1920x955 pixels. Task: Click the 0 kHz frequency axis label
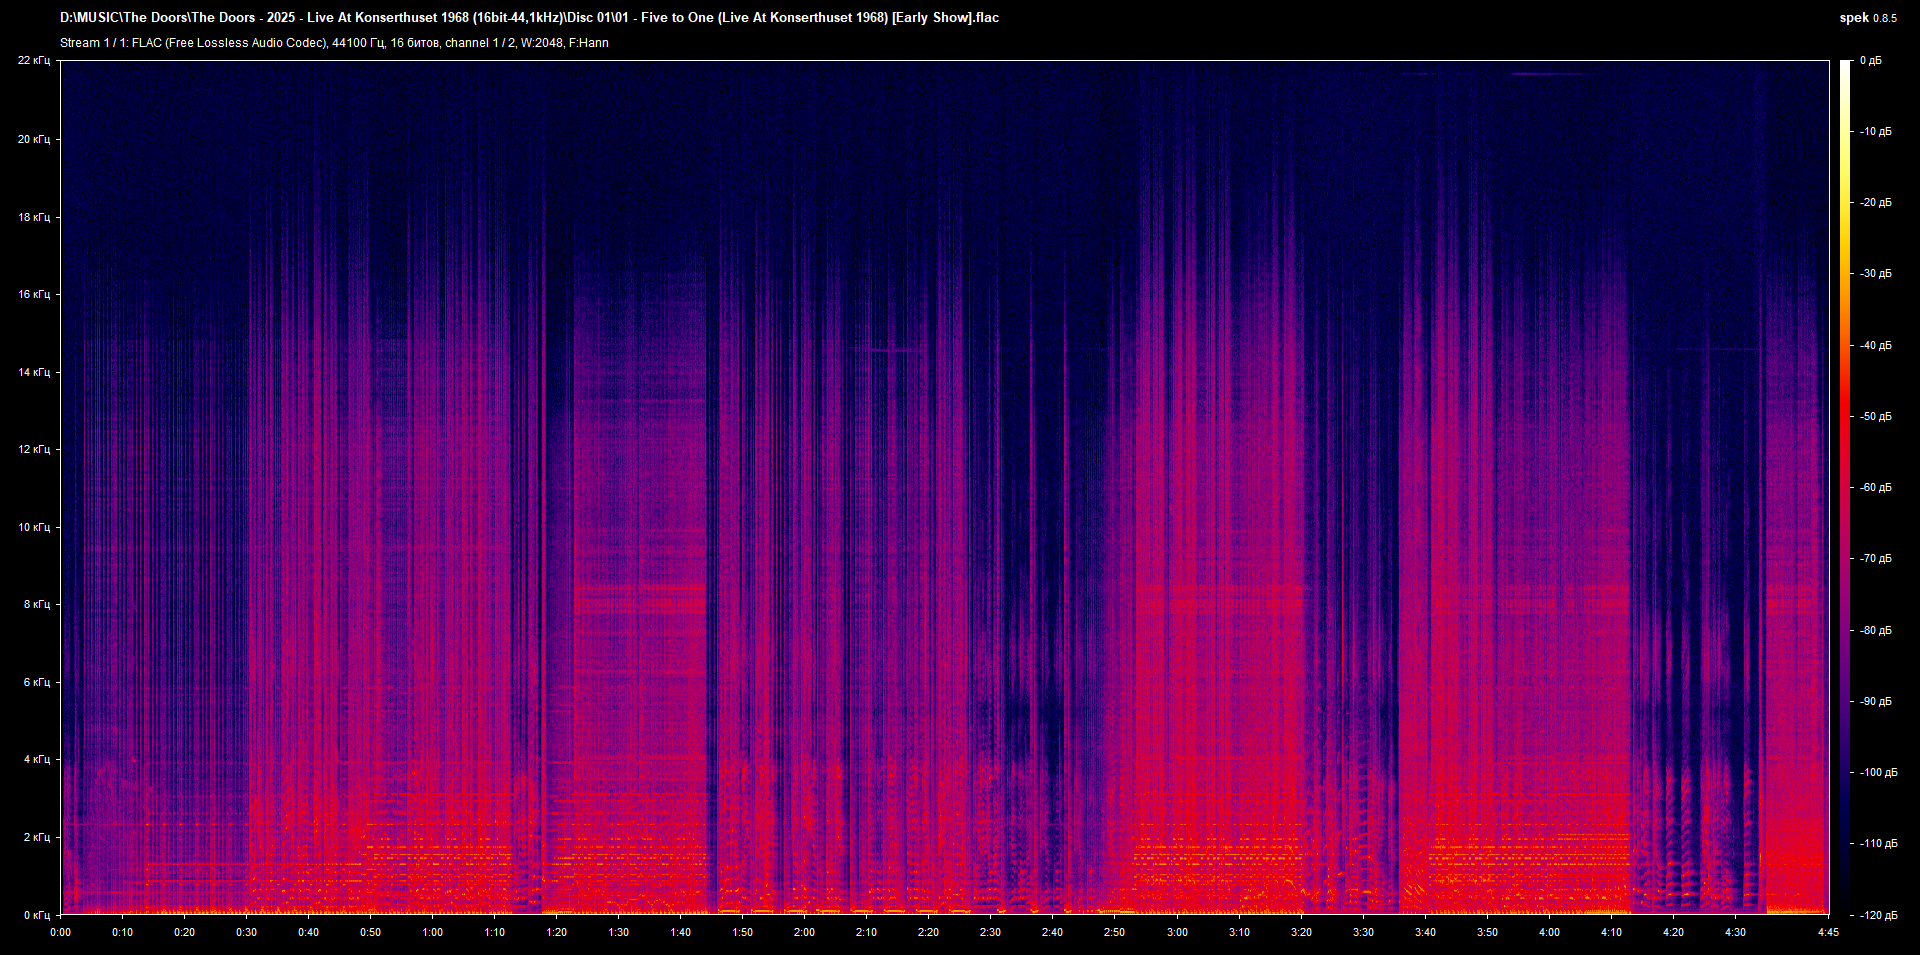tap(36, 915)
